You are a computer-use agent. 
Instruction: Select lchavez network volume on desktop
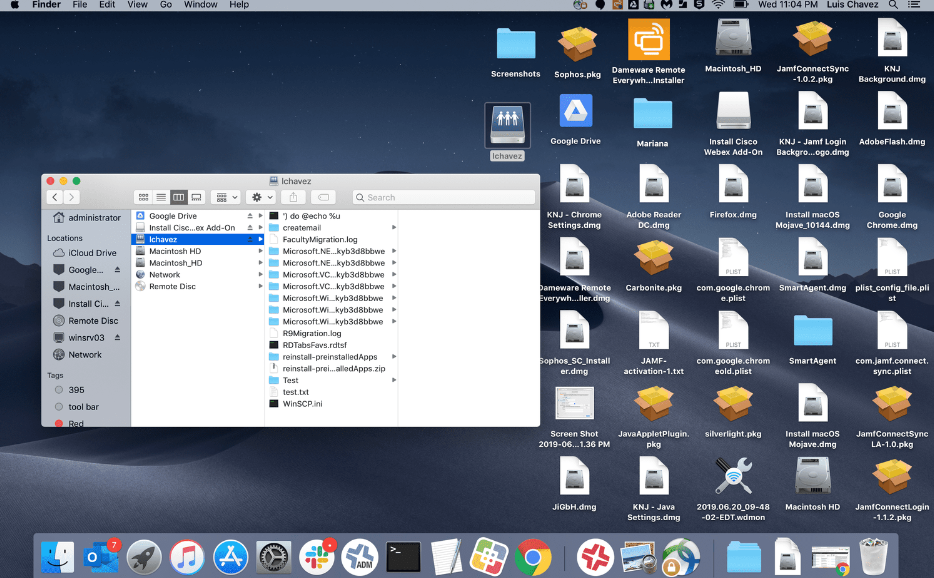tap(508, 132)
